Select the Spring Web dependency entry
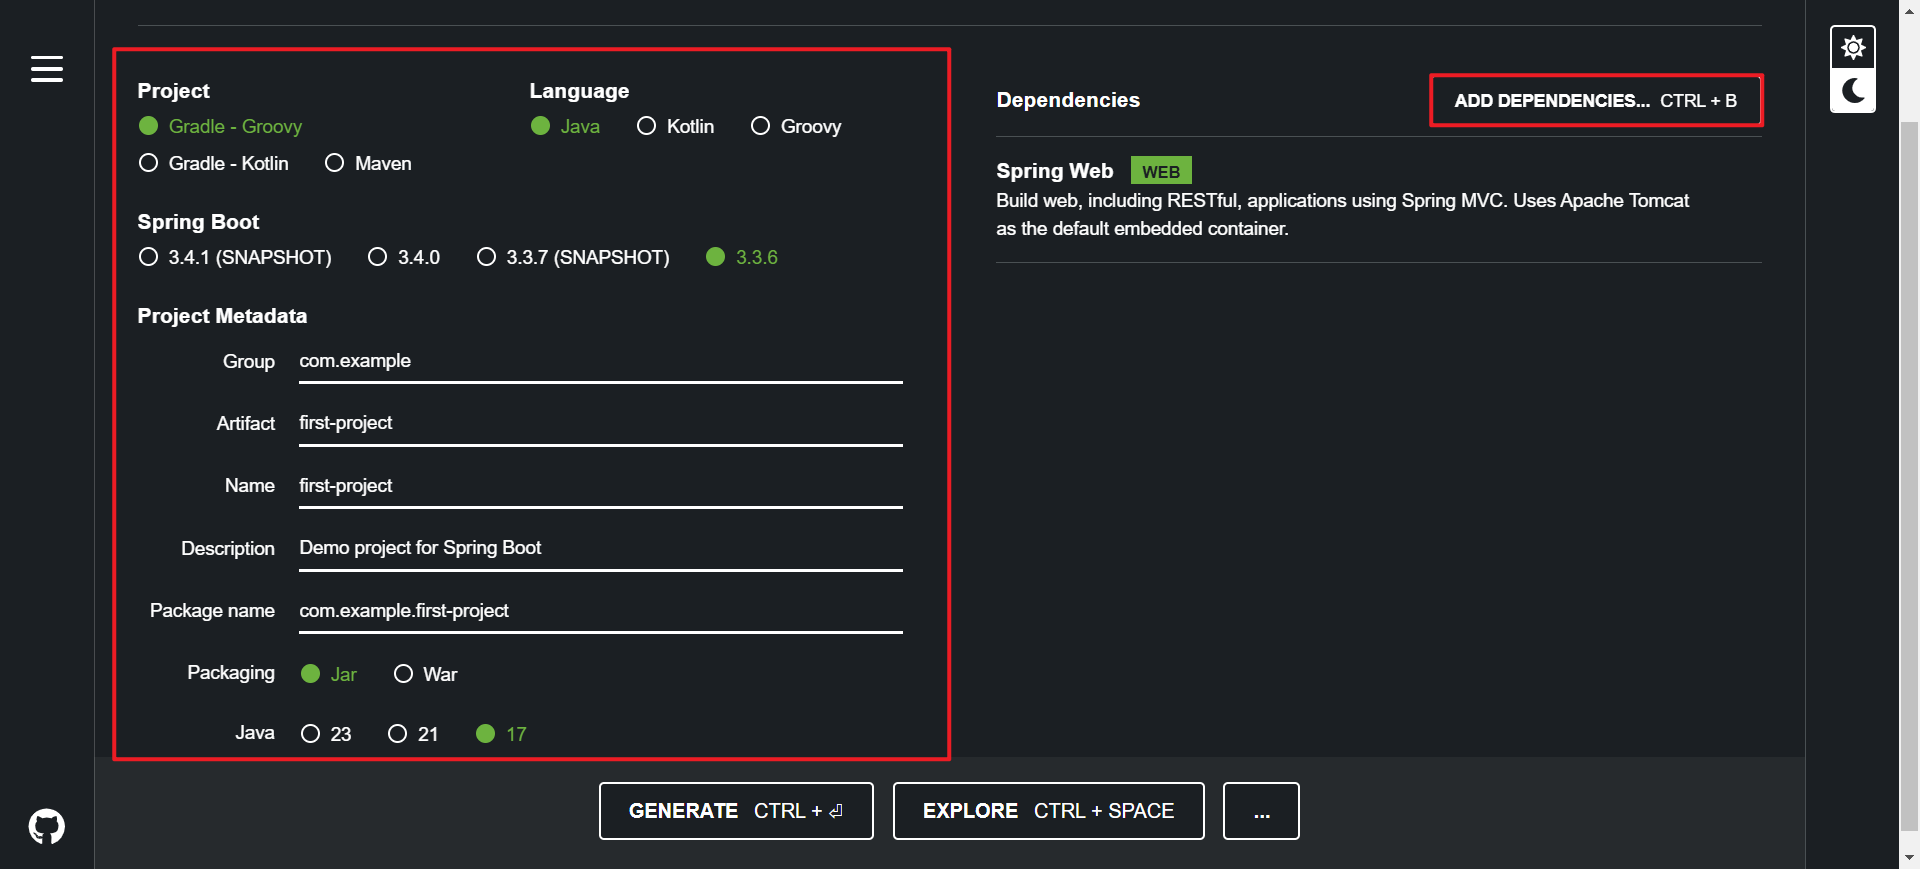1920x869 pixels. point(1378,199)
